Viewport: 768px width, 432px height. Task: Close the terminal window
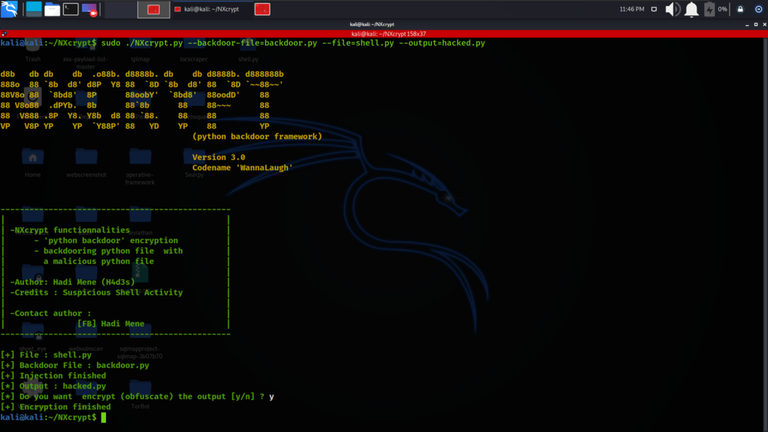coord(765,24)
